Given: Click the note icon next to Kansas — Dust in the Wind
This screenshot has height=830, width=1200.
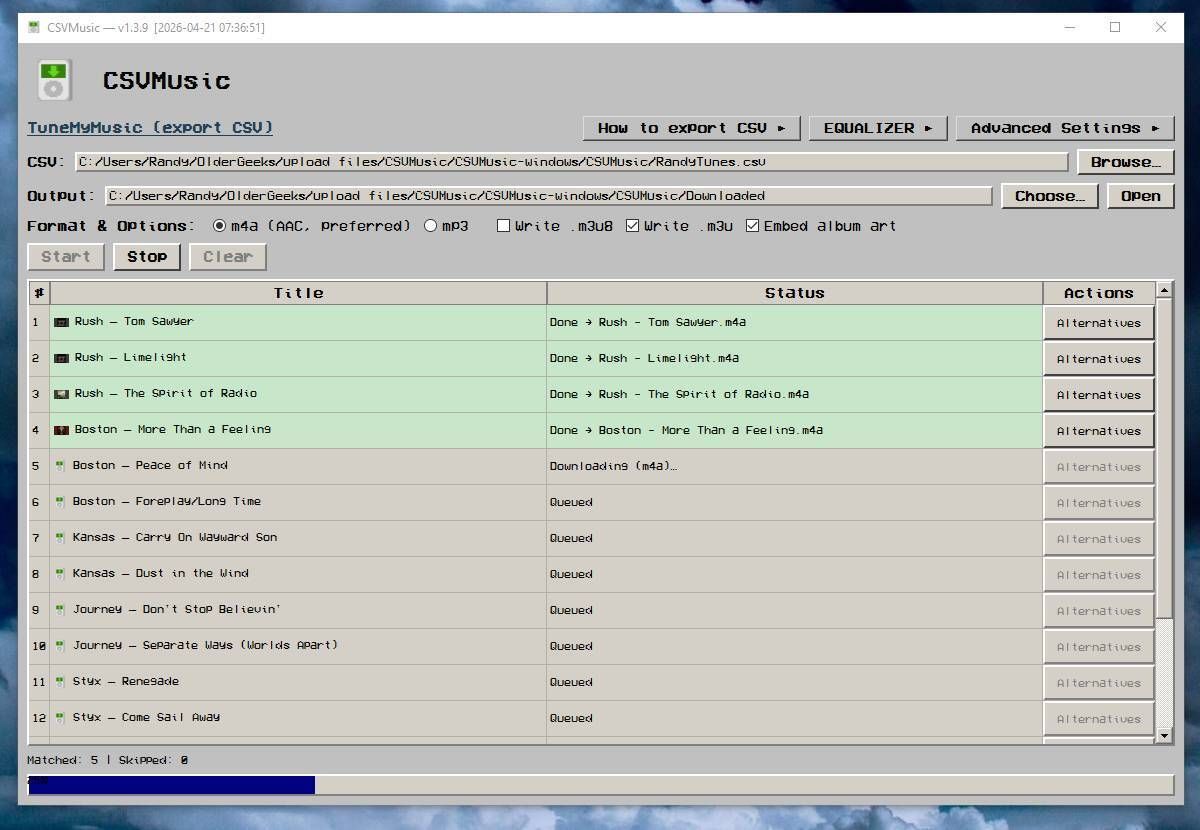Looking at the screenshot, I should [62, 574].
